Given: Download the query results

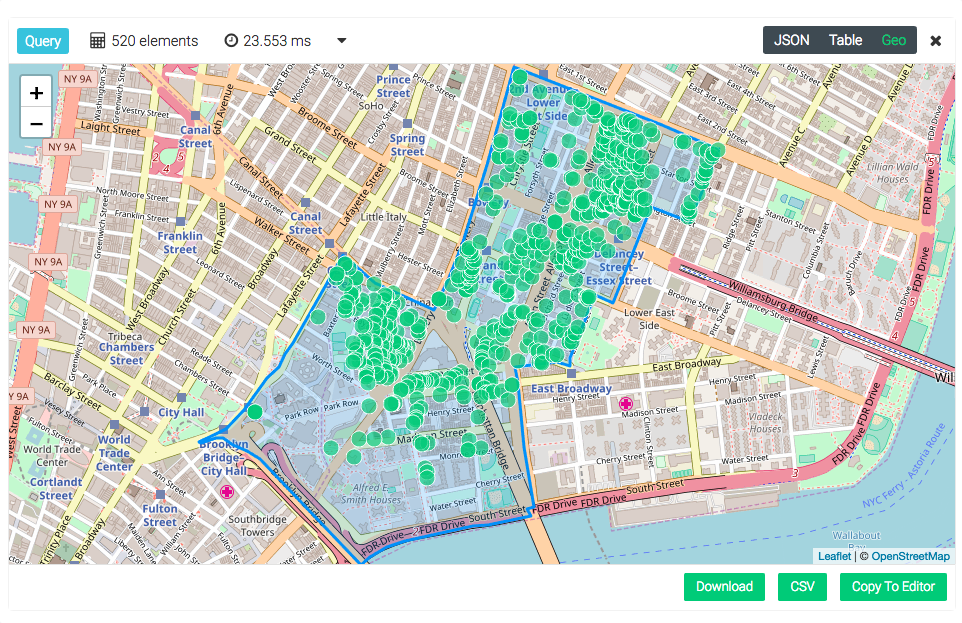Looking at the screenshot, I should tap(724, 587).
